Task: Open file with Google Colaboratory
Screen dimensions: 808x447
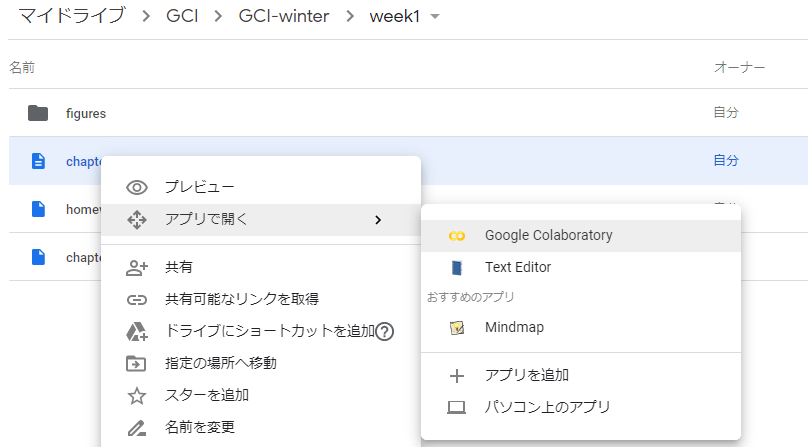Action: (x=581, y=236)
